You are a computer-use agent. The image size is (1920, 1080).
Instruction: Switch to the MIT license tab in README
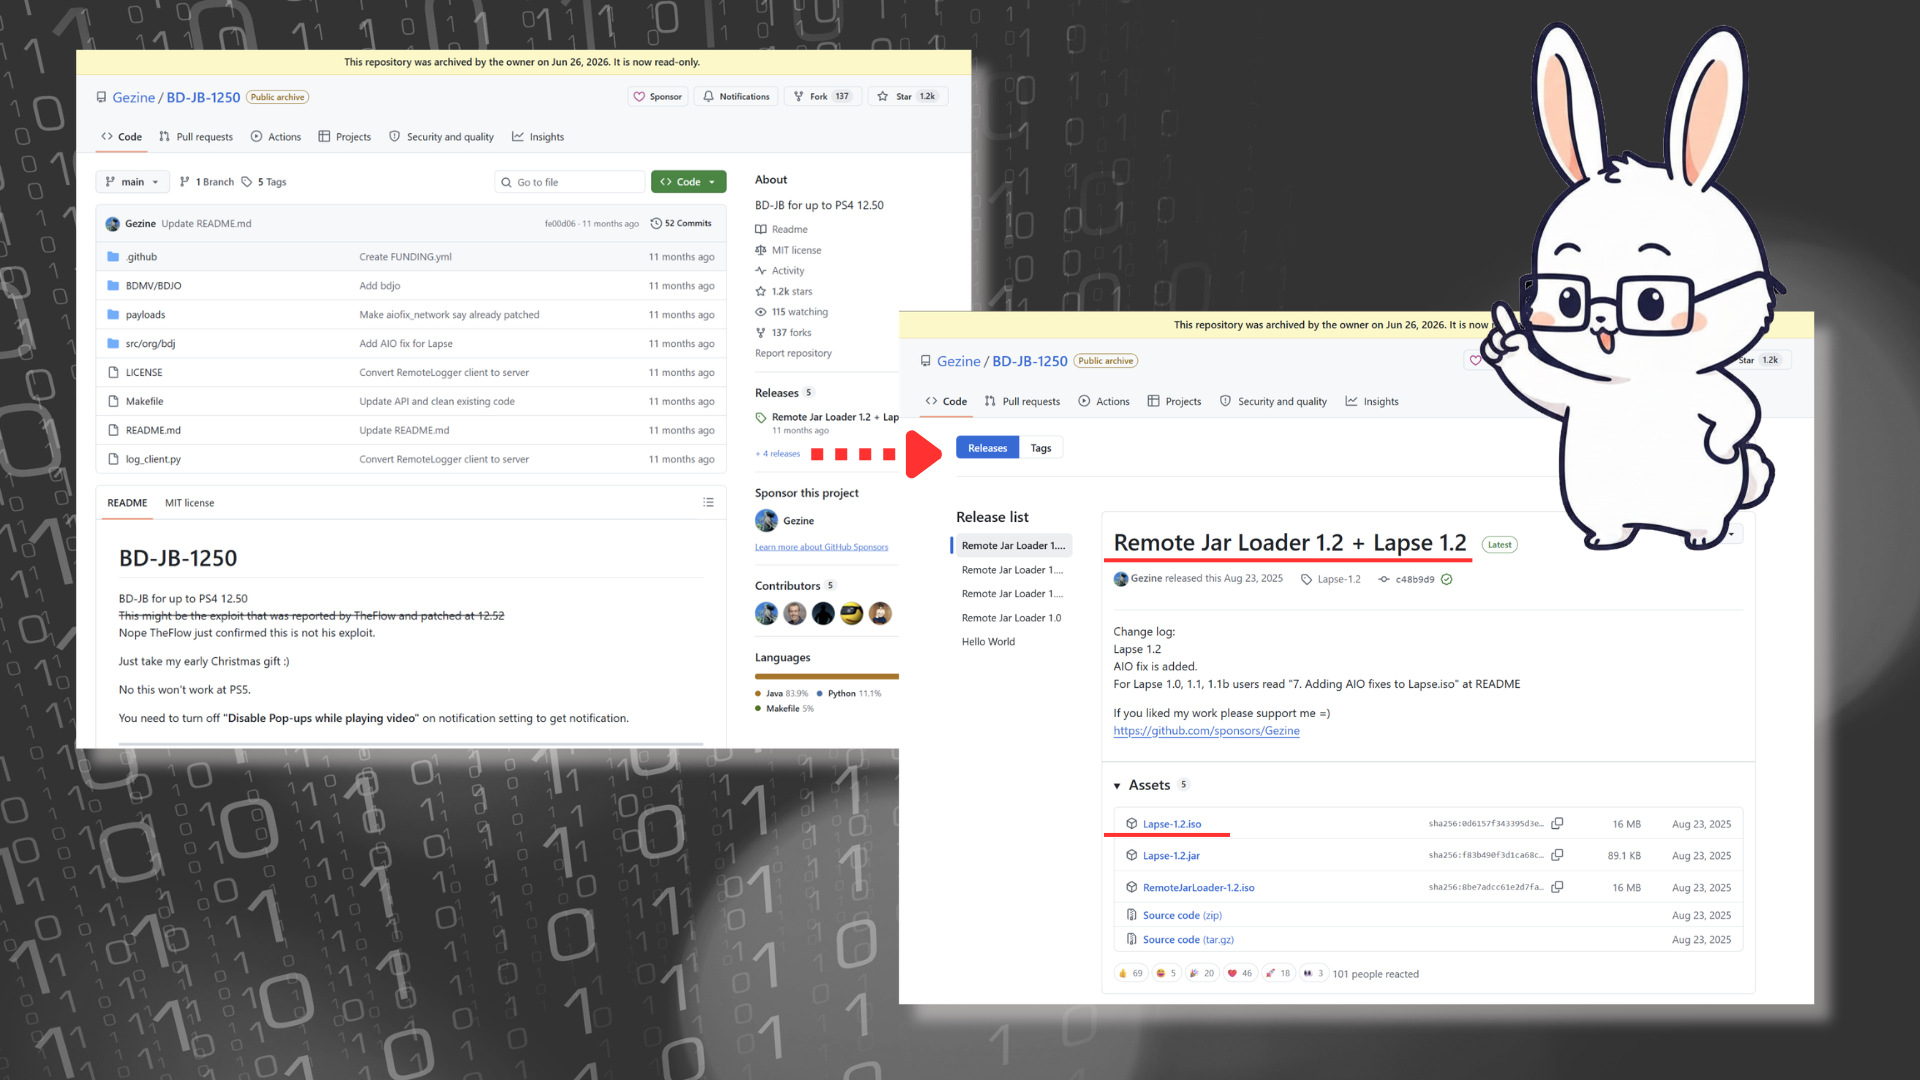189,503
